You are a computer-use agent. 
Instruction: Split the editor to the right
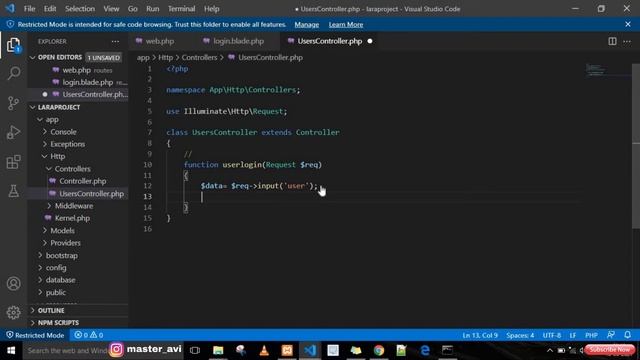pos(612,41)
